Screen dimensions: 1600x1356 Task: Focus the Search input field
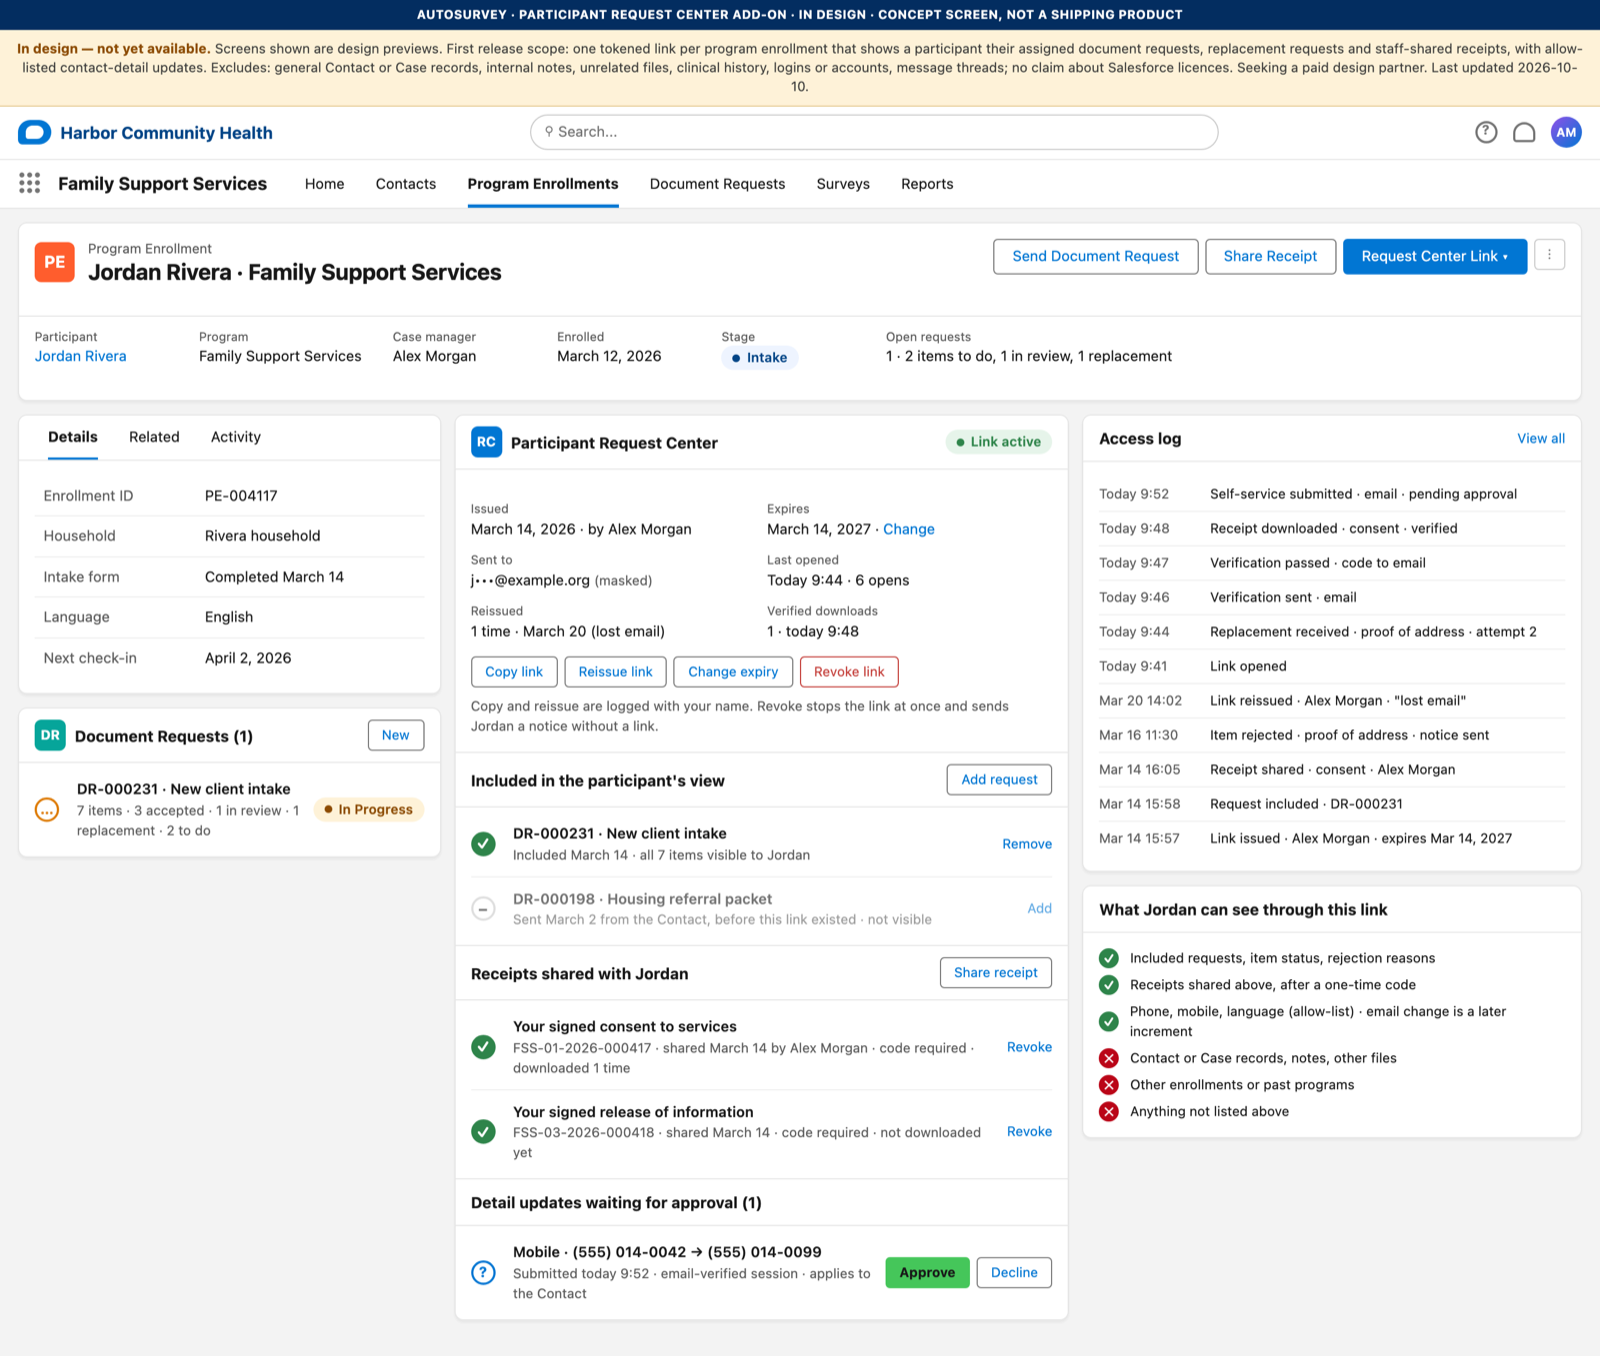click(874, 132)
